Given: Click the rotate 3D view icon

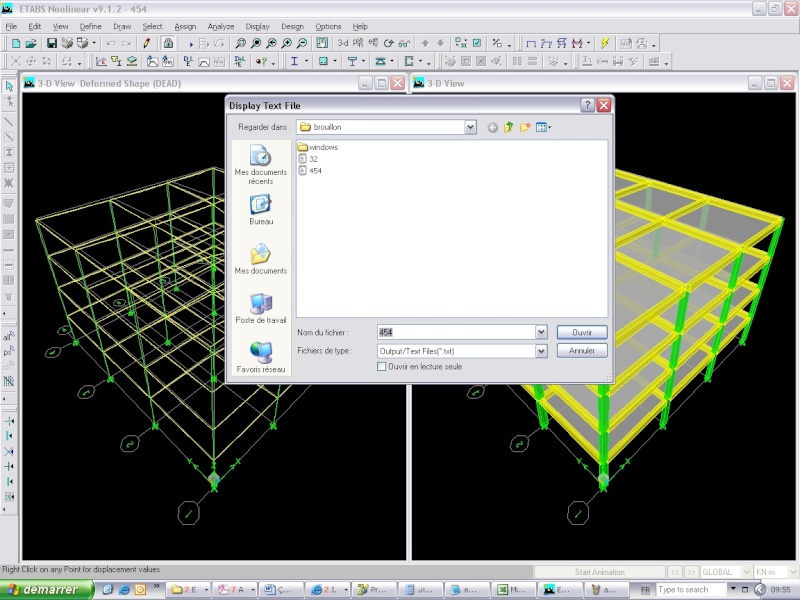Looking at the screenshot, I should 389,44.
